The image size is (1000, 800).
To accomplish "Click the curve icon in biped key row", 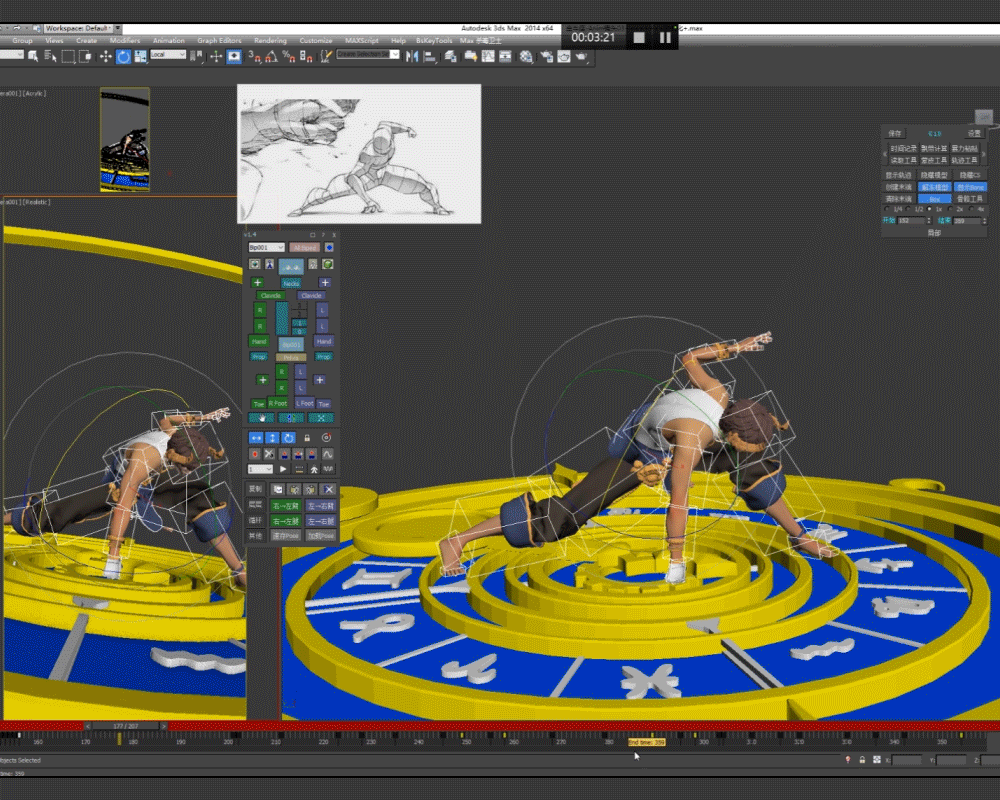I will (327, 454).
